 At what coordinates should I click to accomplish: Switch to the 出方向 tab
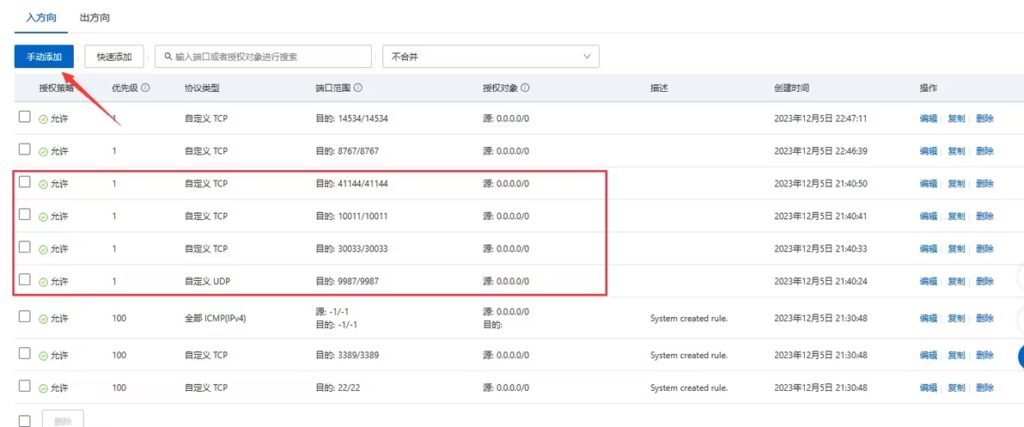pyautogui.click(x=95, y=18)
